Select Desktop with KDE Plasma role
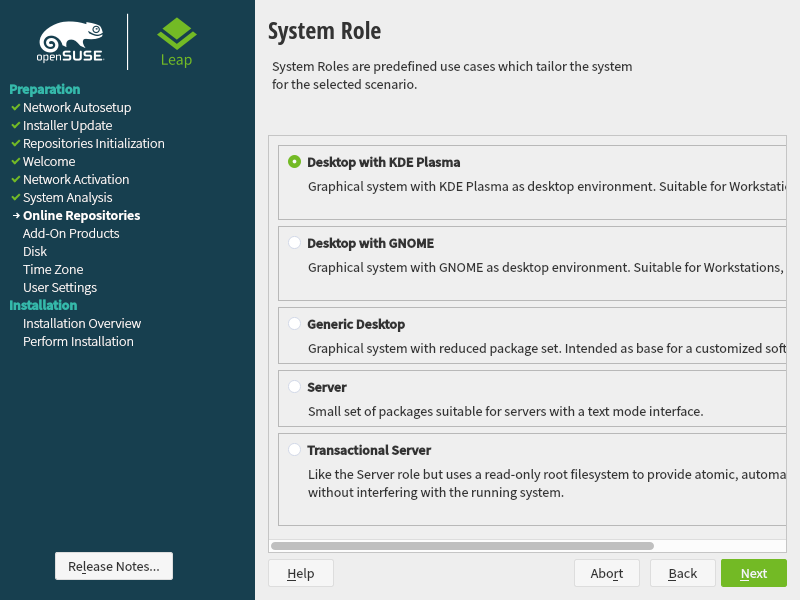This screenshot has height=600, width=800. [294, 161]
